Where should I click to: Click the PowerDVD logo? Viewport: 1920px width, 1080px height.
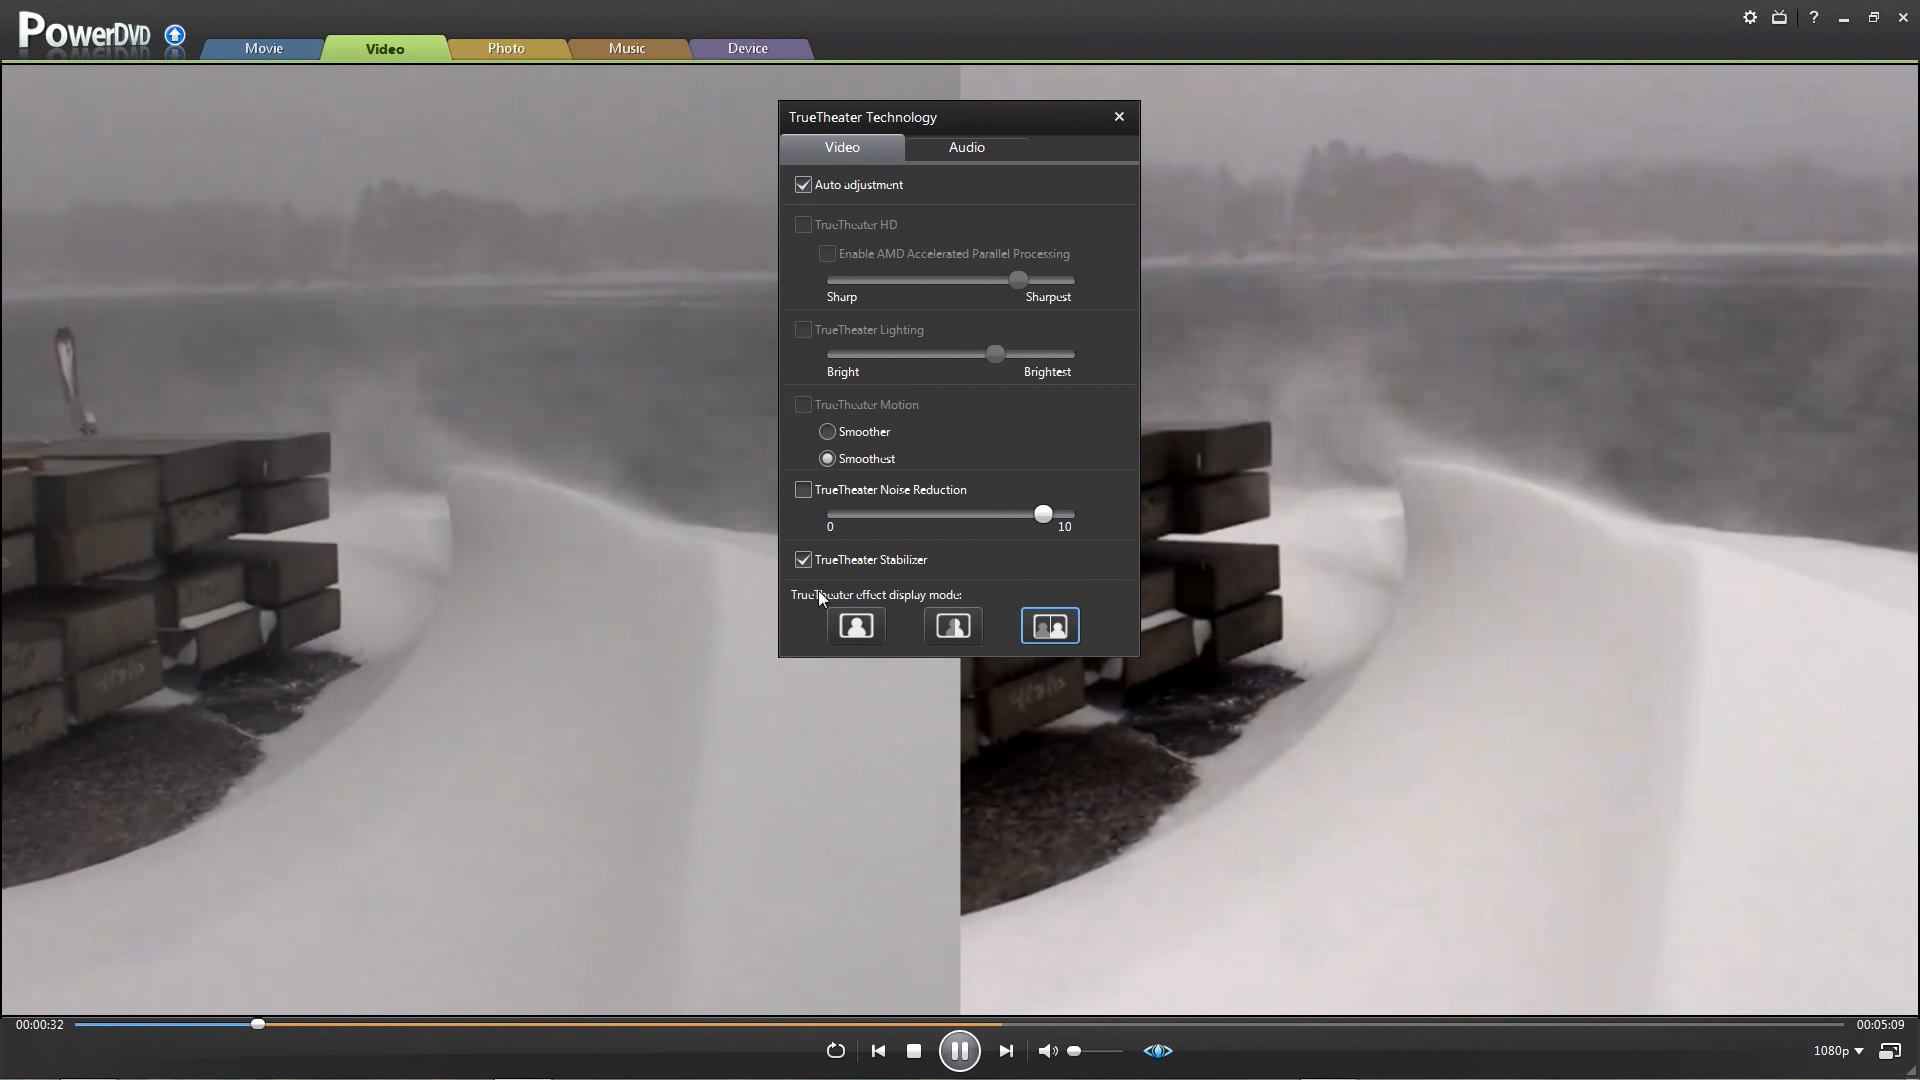[85, 32]
